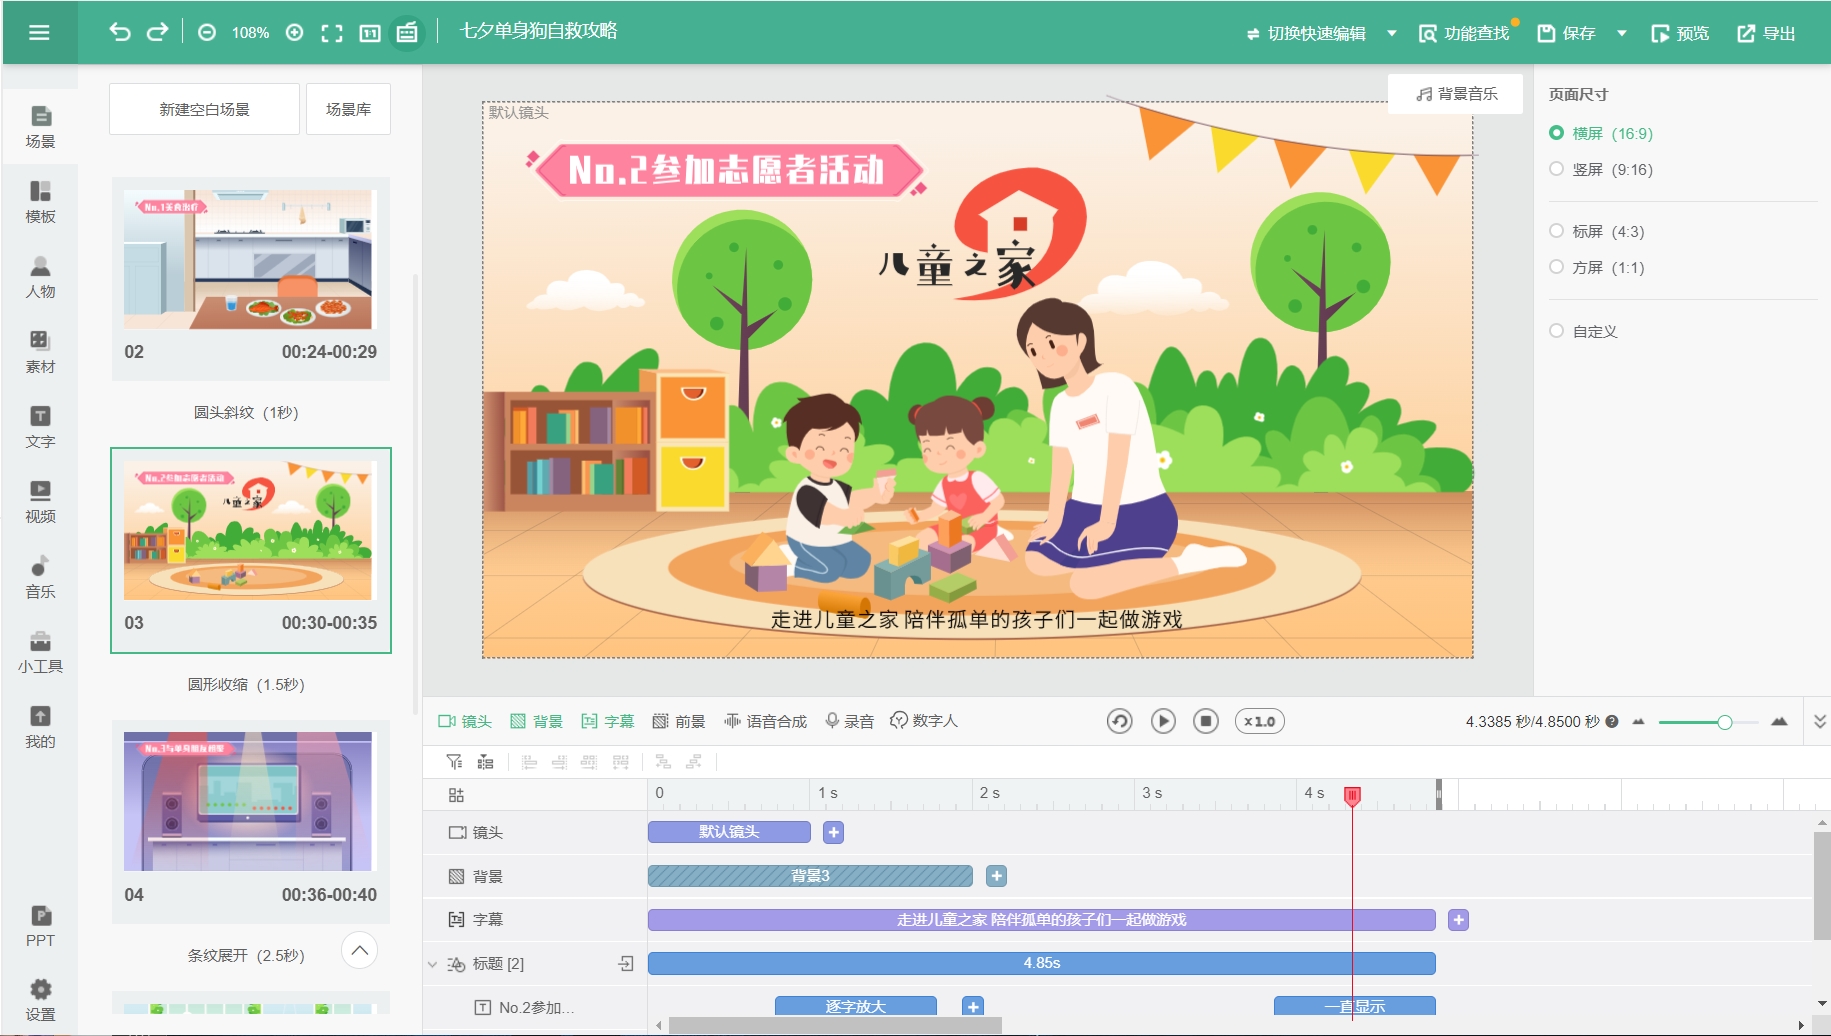Zoom in the canvas with plus icon
Viewport: 1831px width, 1036px height.
click(294, 33)
